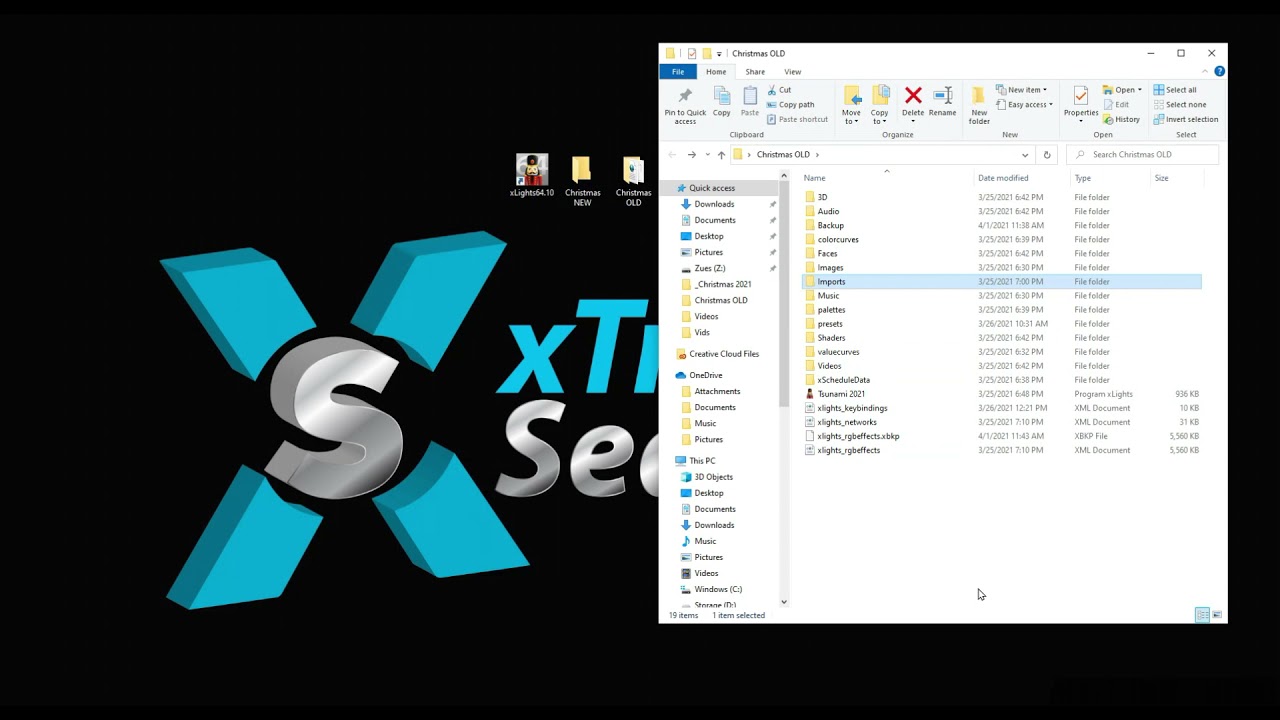Select Zues (Z:) in navigation pane
The image size is (1280, 720).
tap(709, 268)
